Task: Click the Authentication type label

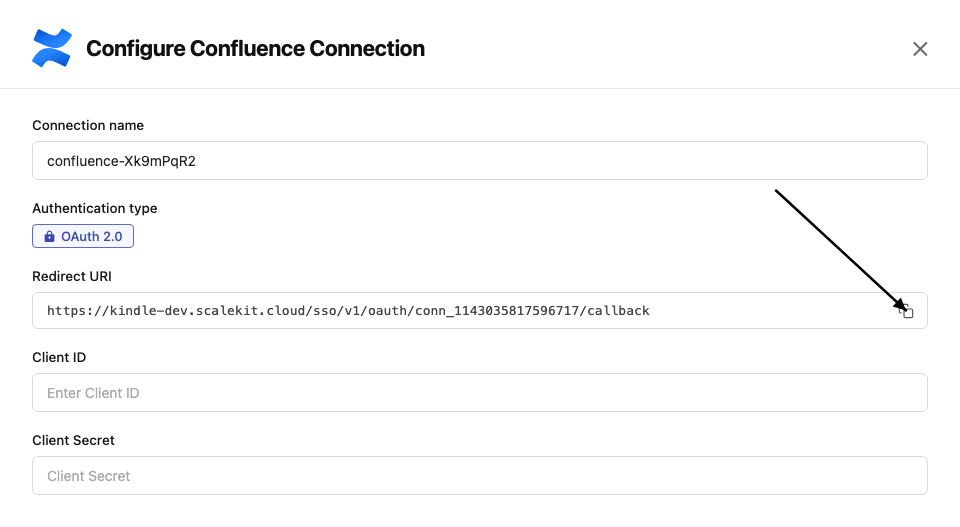Action: click(x=95, y=209)
